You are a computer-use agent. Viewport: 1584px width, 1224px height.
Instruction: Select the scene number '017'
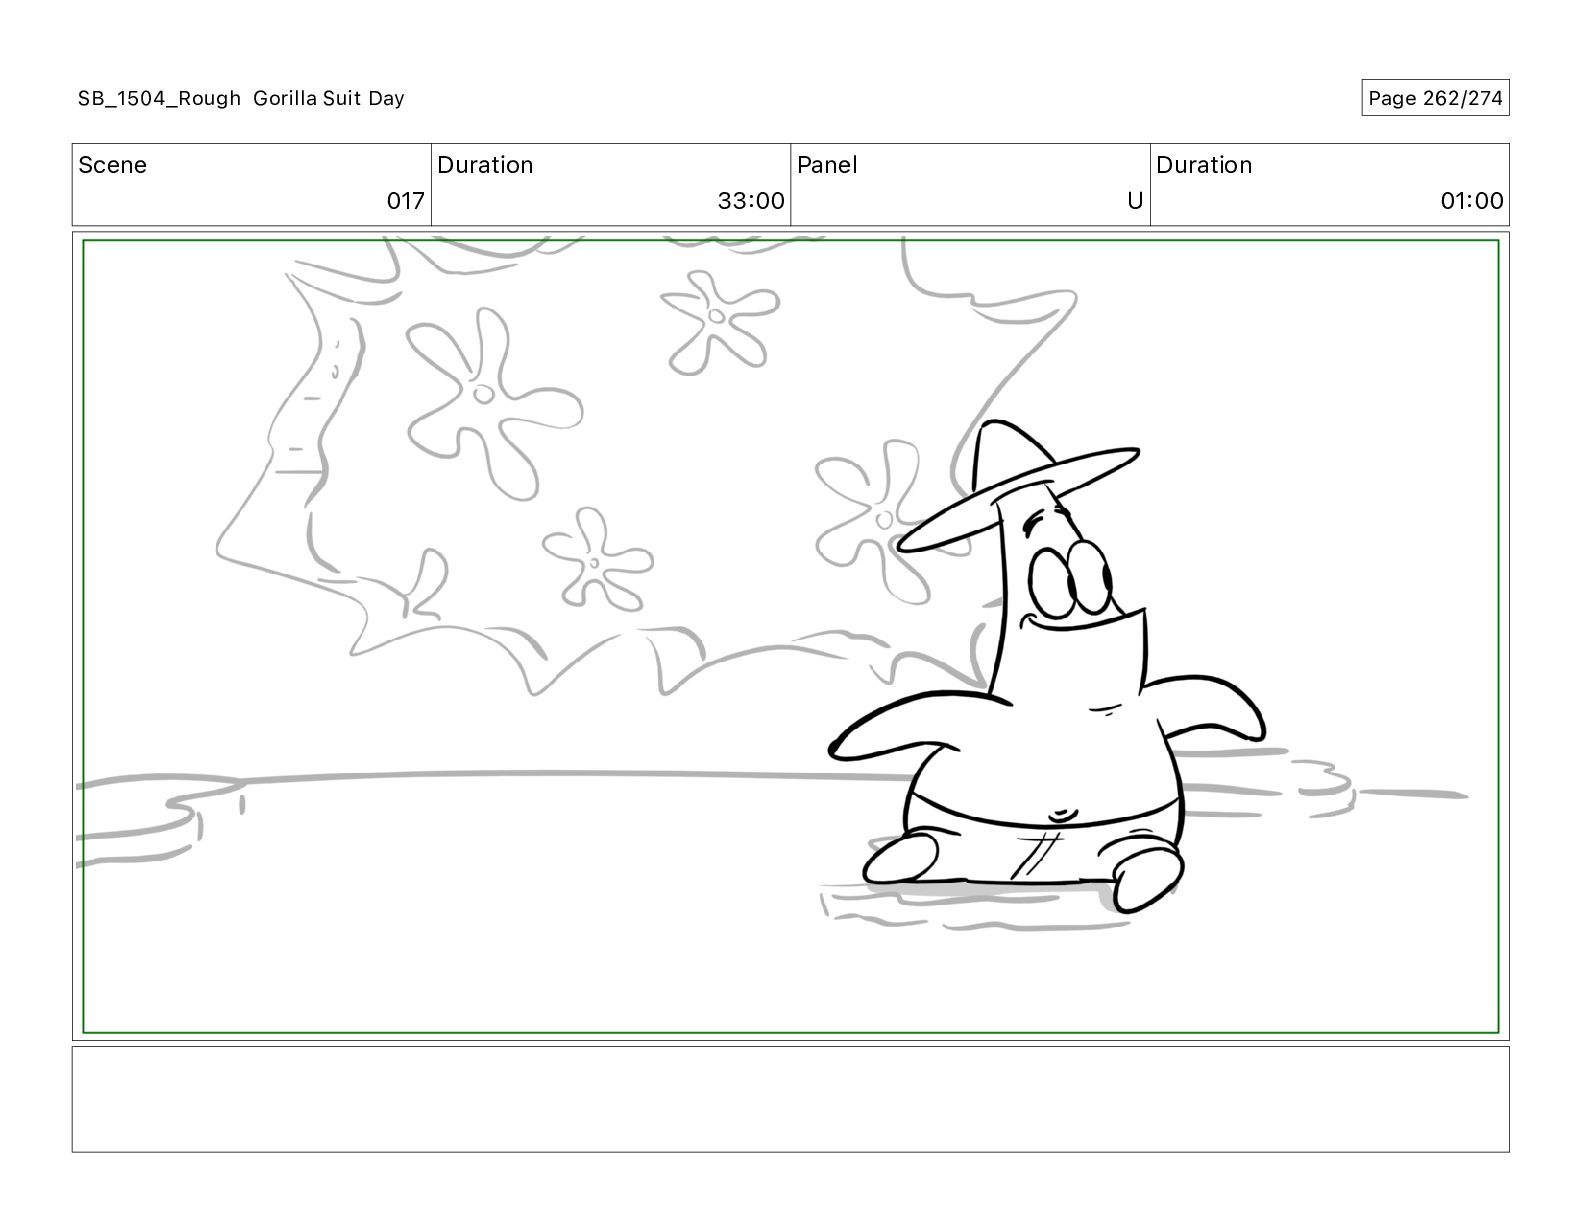click(x=406, y=201)
